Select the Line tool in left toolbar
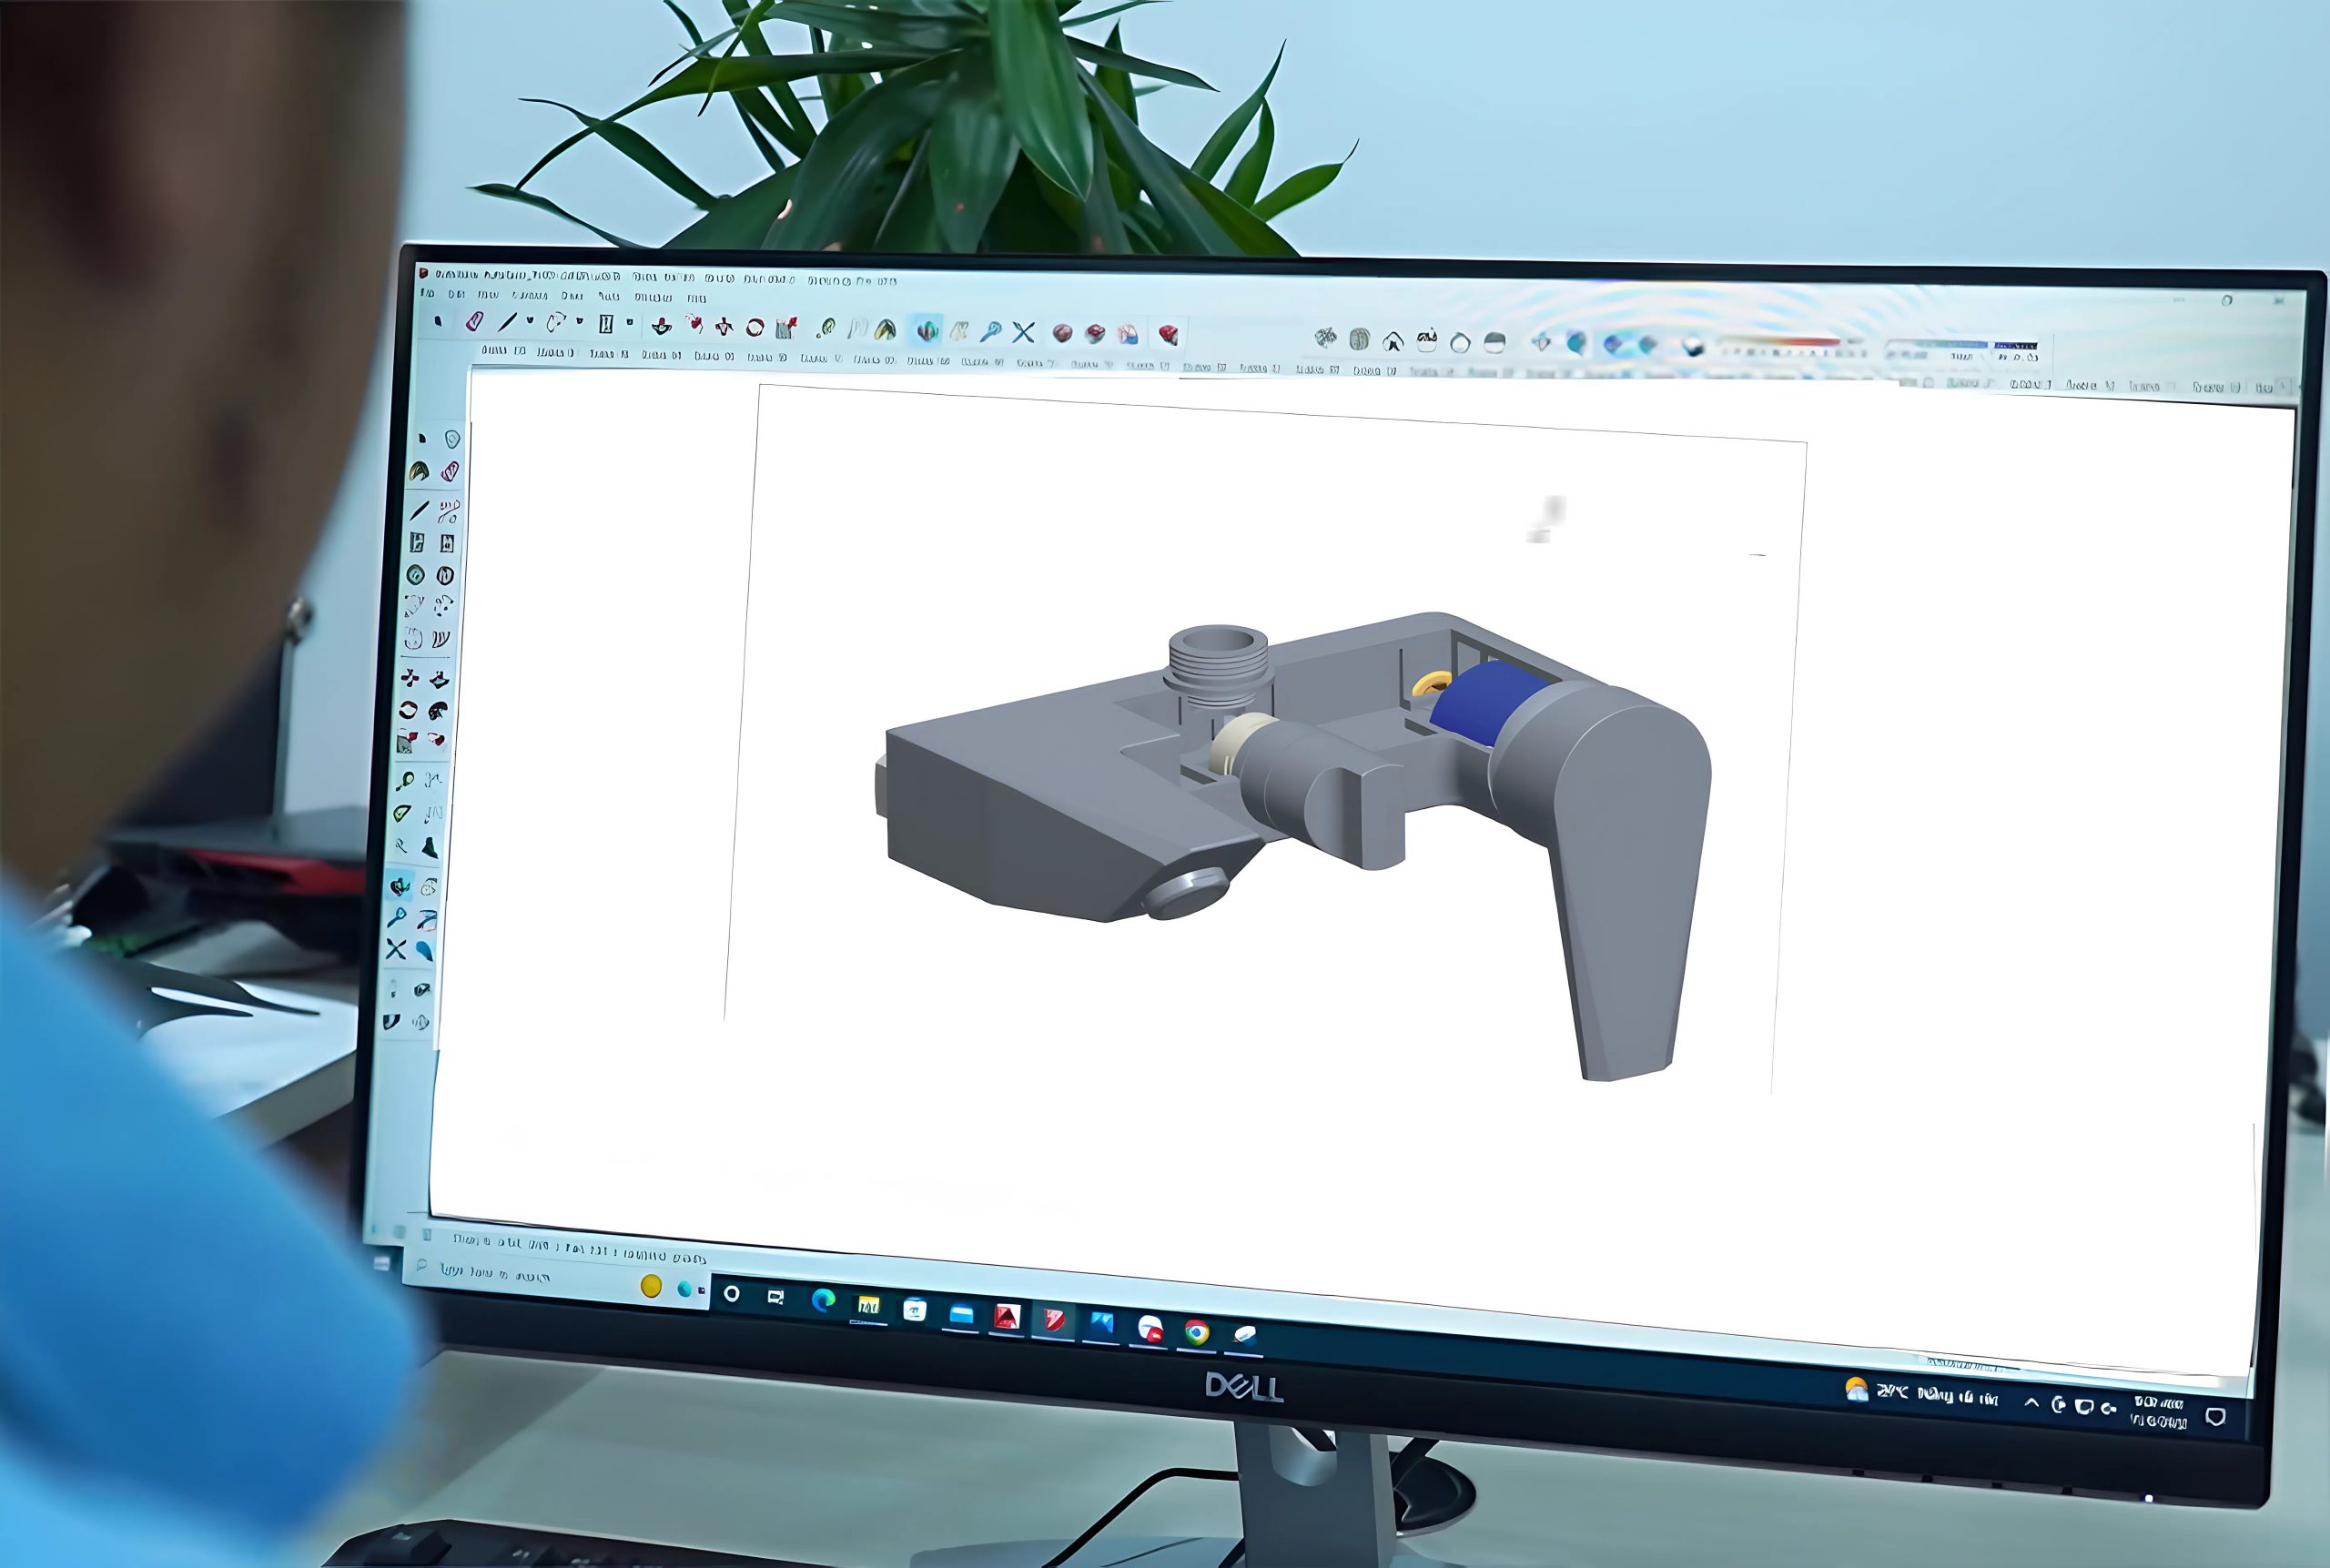 pyautogui.click(x=419, y=511)
